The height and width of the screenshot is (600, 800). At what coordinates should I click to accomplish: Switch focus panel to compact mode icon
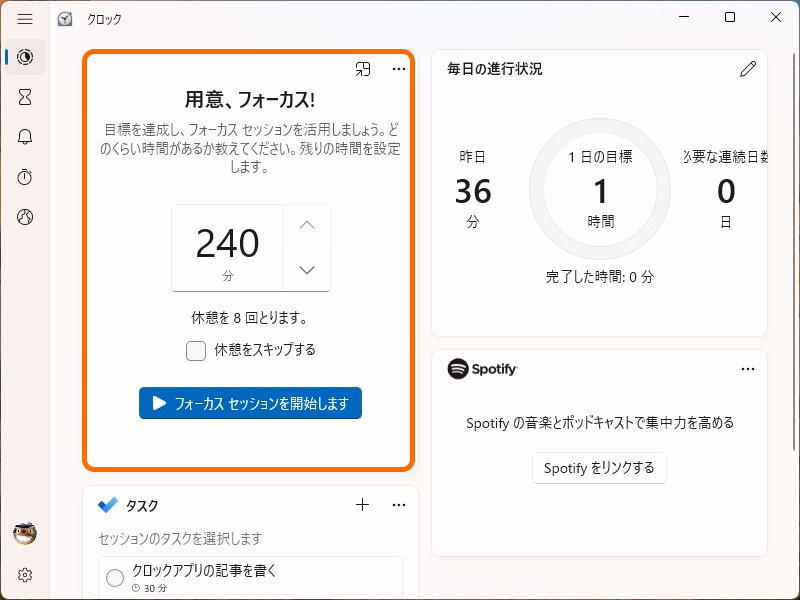(x=362, y=69)
